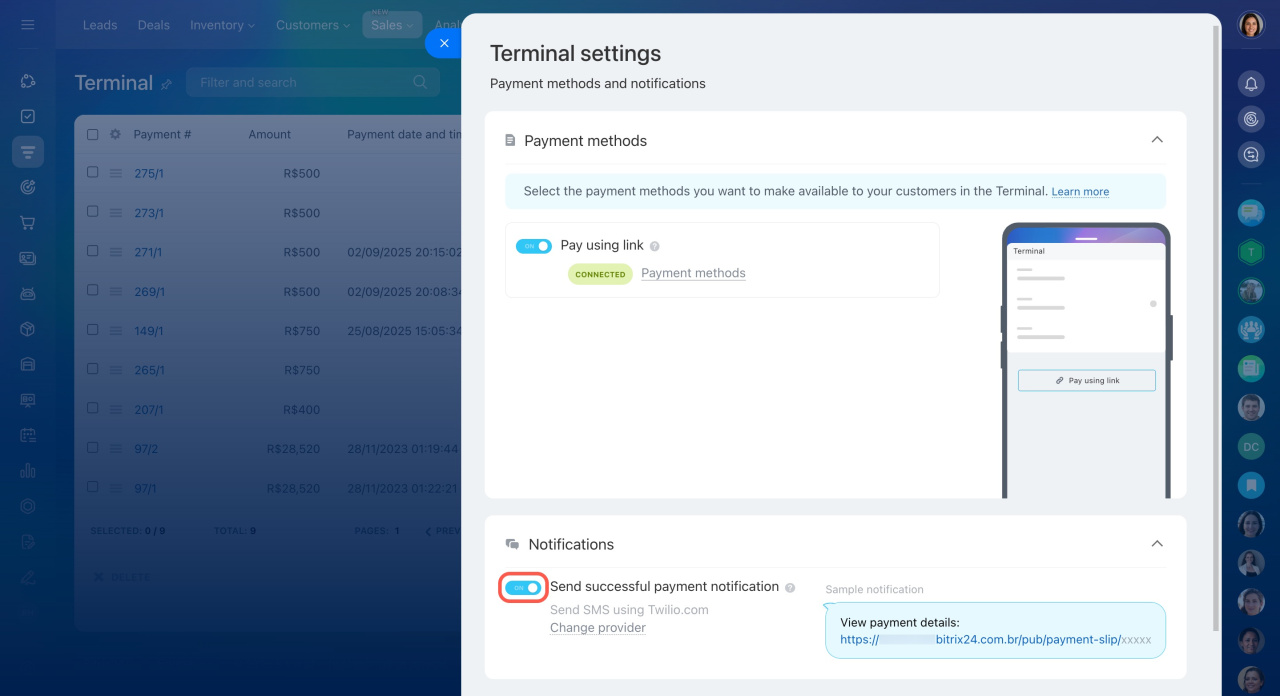1280x696 pixels.
Task: Open the shopping cart sidebar icon
Action: [28, 223]
